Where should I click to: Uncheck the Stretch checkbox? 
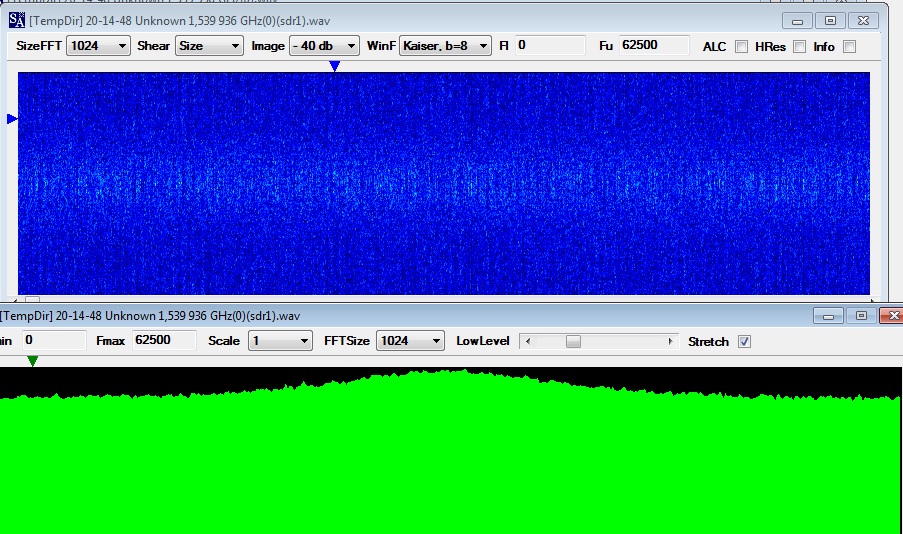click(744, 342)
